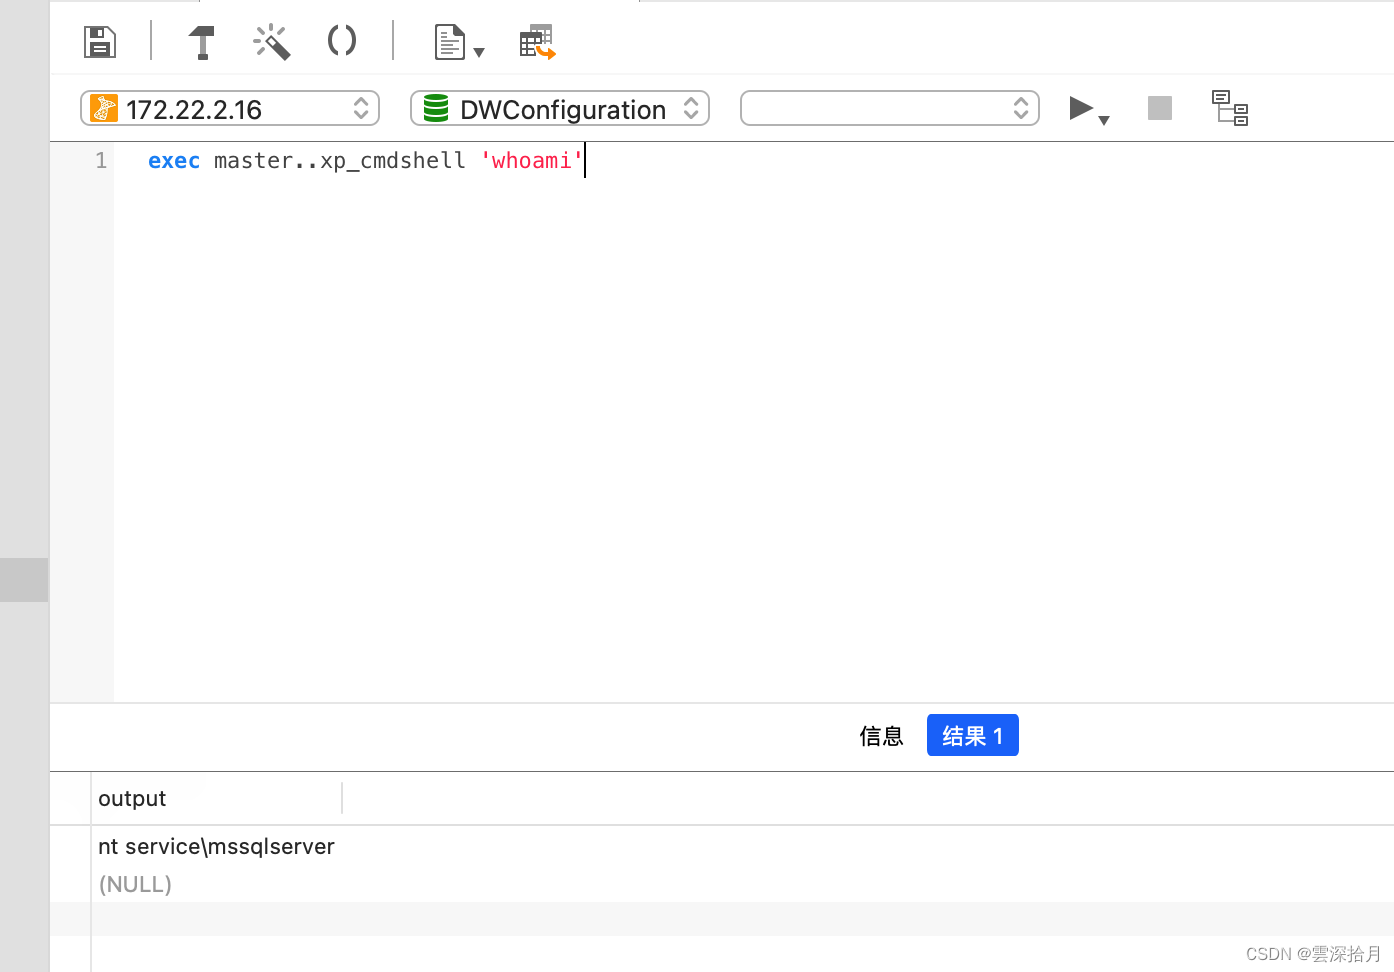Click line number 1 in the gutter
Viewport: 1394px width, 972px height.
(101, 161)
